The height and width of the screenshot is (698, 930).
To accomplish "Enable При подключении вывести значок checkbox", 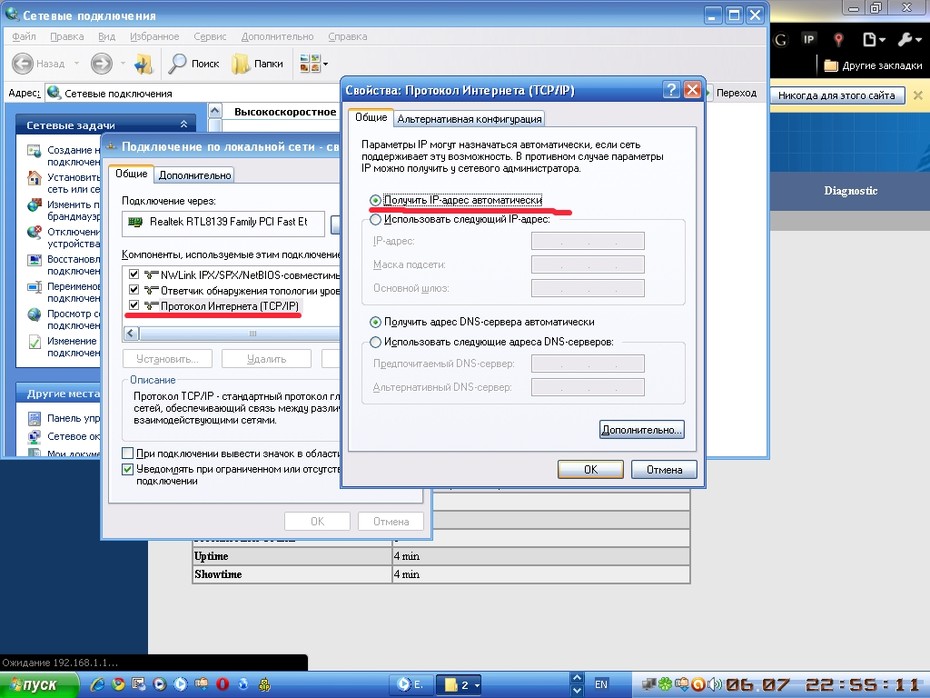I will [x=128, y=453].
